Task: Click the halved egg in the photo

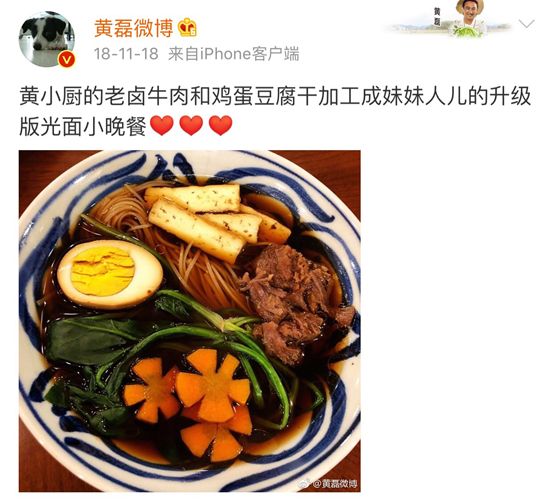Action: [x=110, y=274]
